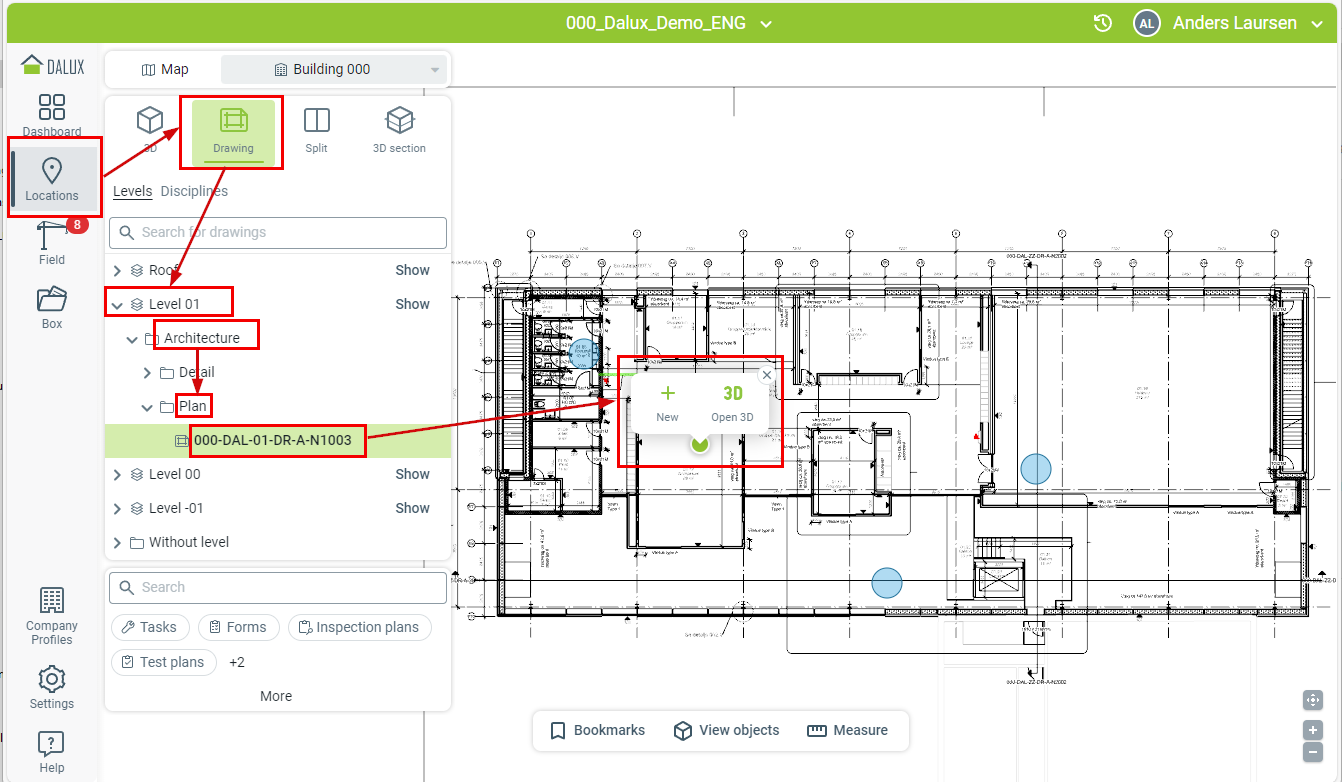Open the Locations section in sidebar
1342x782 pixels.
pyautogui.click(x=52, y=179)
